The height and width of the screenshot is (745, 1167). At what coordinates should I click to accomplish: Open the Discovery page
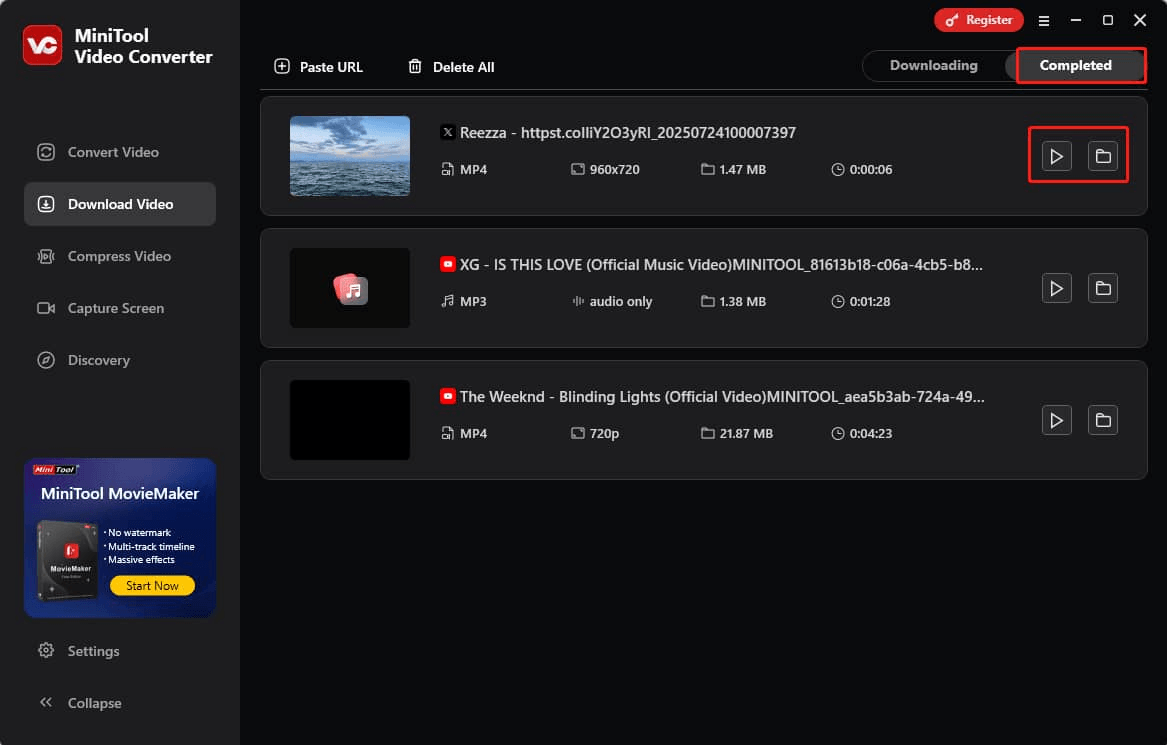click(120, 360)
